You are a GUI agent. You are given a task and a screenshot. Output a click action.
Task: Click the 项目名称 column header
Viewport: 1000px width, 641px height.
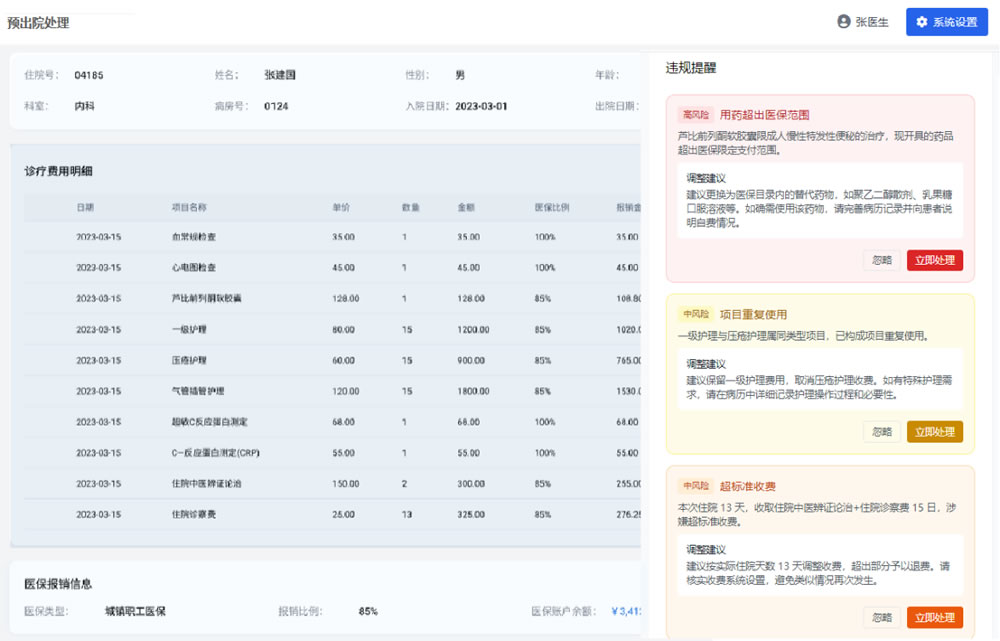click(189, 207)
